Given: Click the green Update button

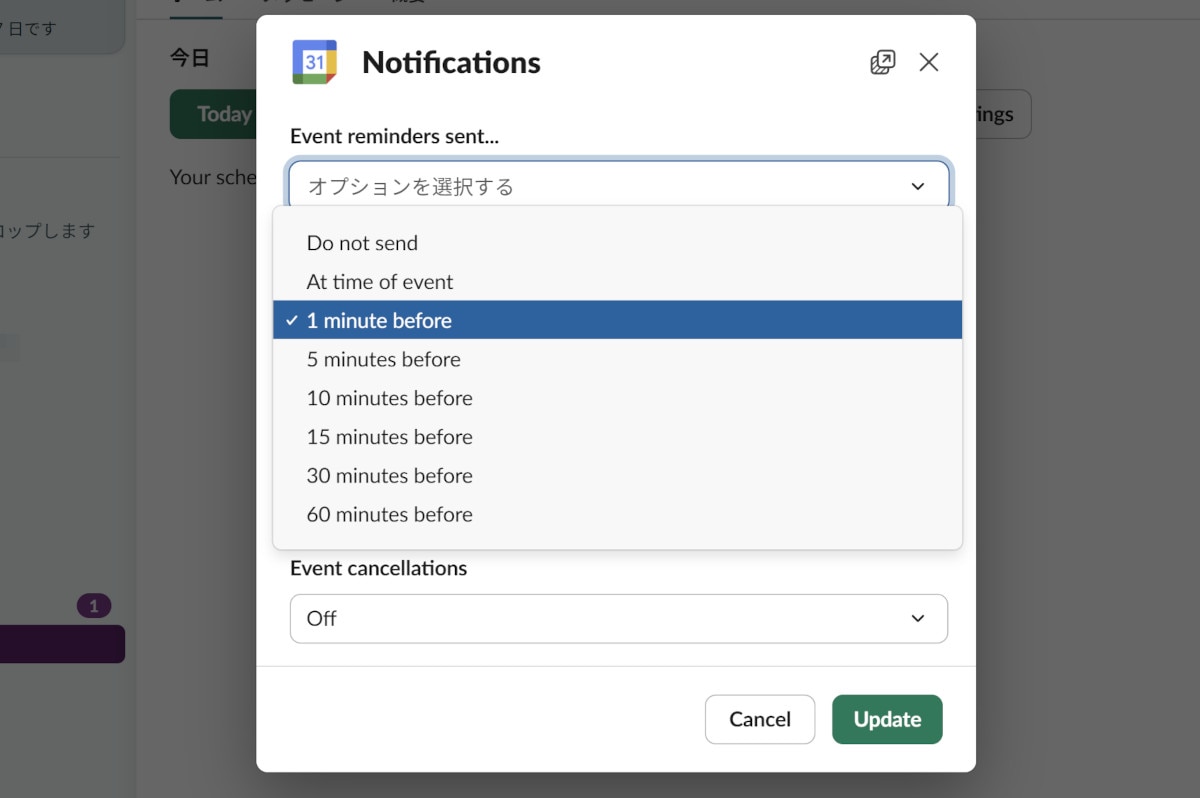Looking at the screenshot, I should point(887,720).
